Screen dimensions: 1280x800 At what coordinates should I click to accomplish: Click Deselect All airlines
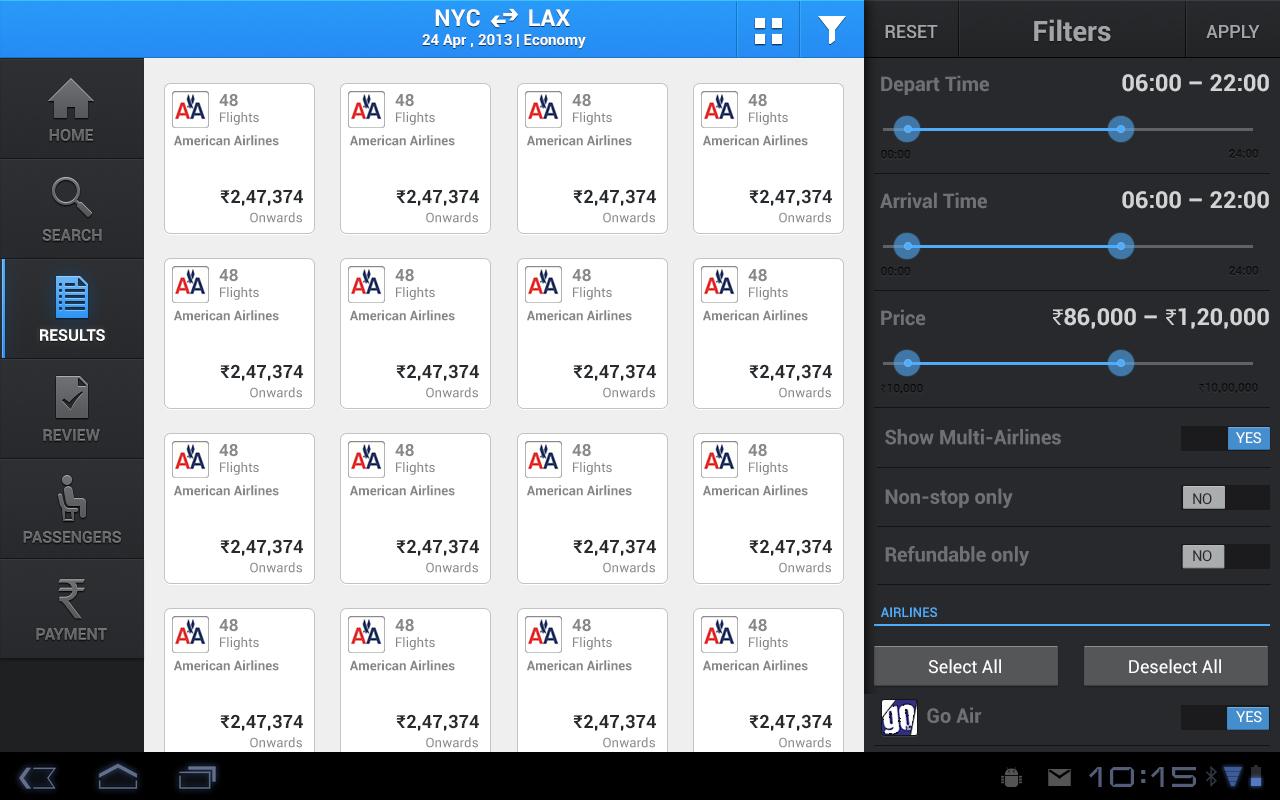[1175, 666]
